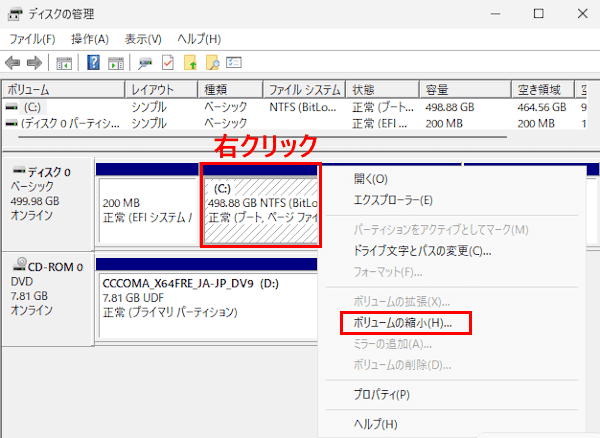Choose 開く(O) in context menu
The image size is (600, 438).
[370, 179]
